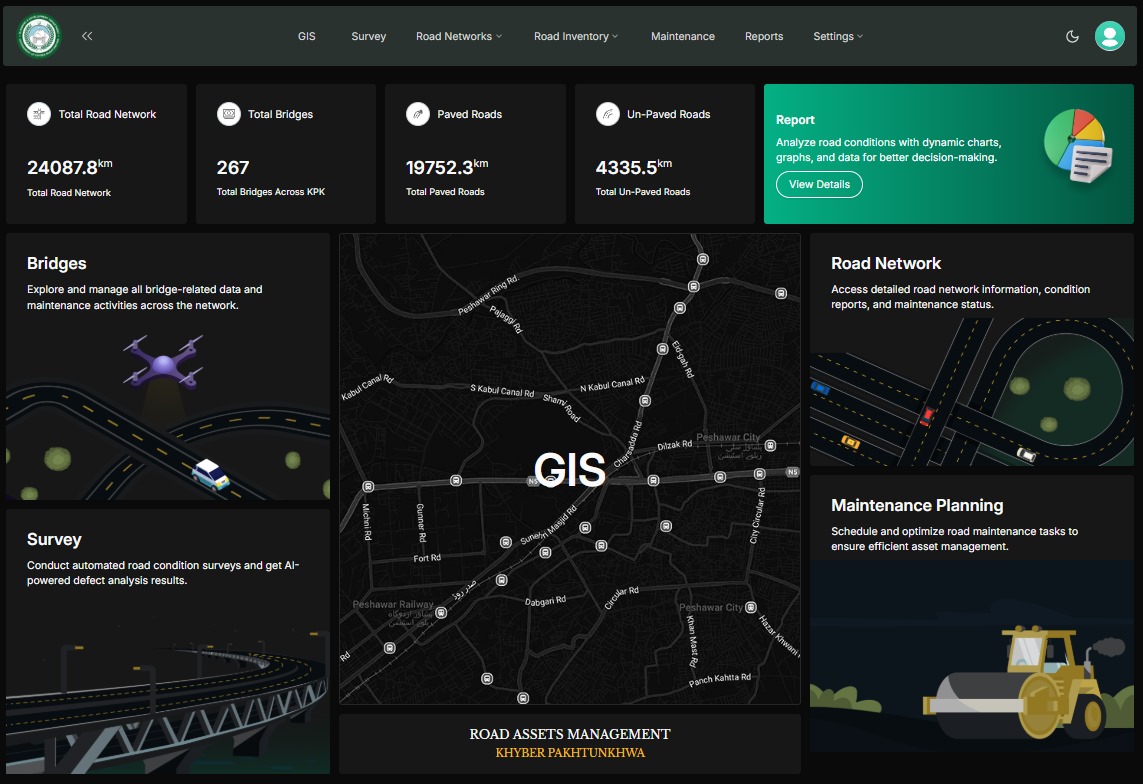1143x784 pixels.
Task: Click the 267 bridges value
Action: coord(233,168)
